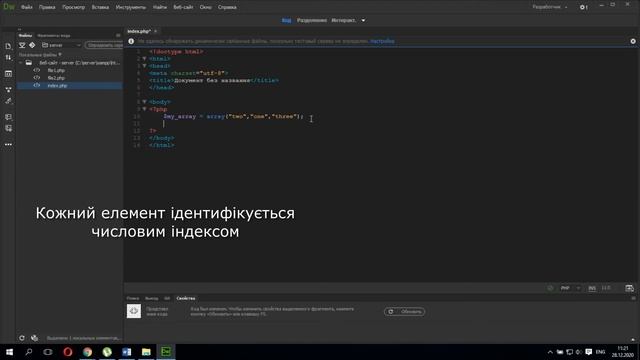
Task: Click the Remove Comment icon in sidebar
Action: pos(8,129)
